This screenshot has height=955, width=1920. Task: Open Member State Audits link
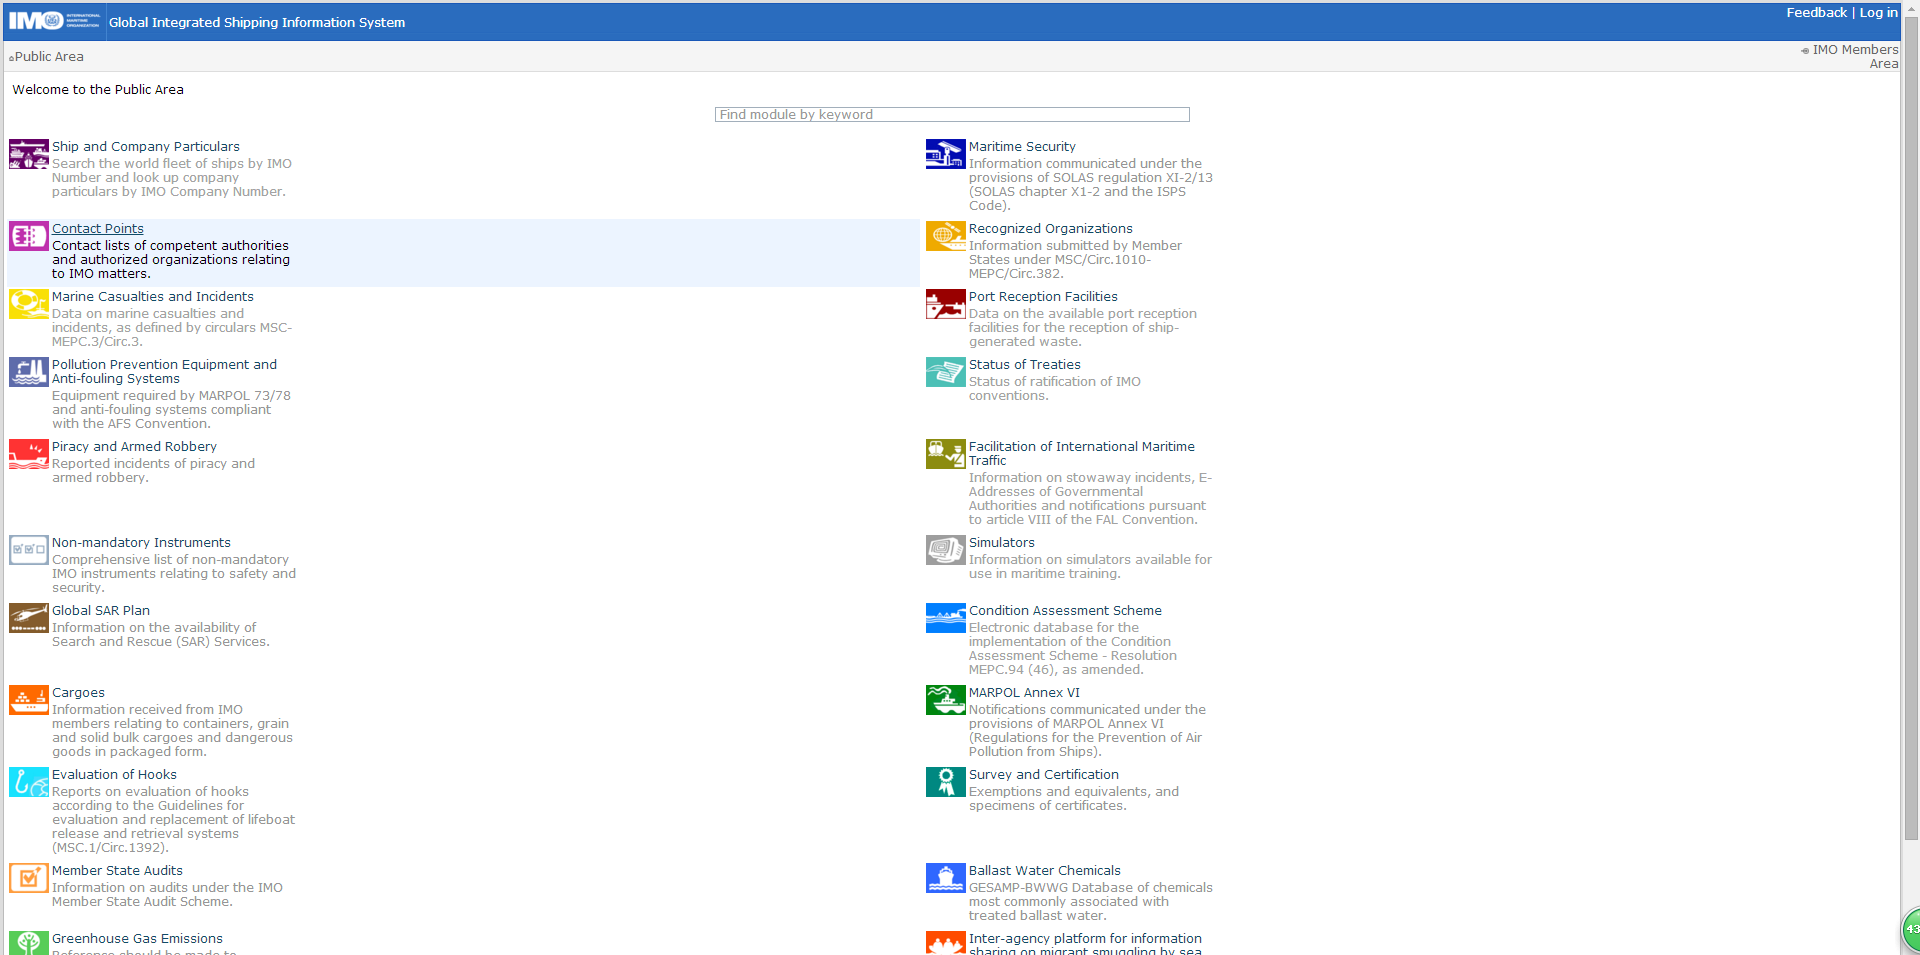coord(117,870)
